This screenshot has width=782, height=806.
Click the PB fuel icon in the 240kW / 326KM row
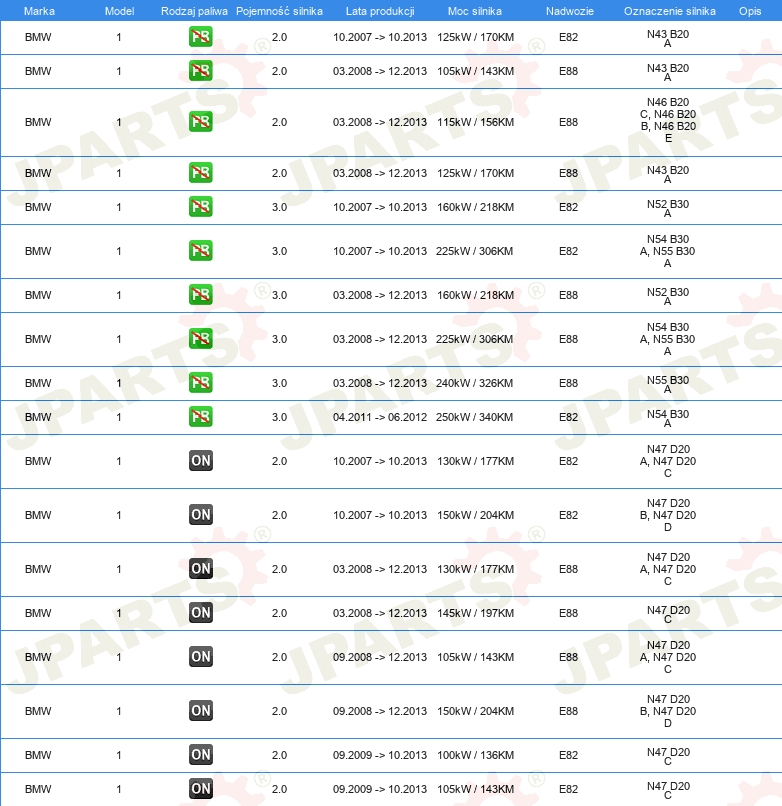pyautogui.click(x=200, y=383)
